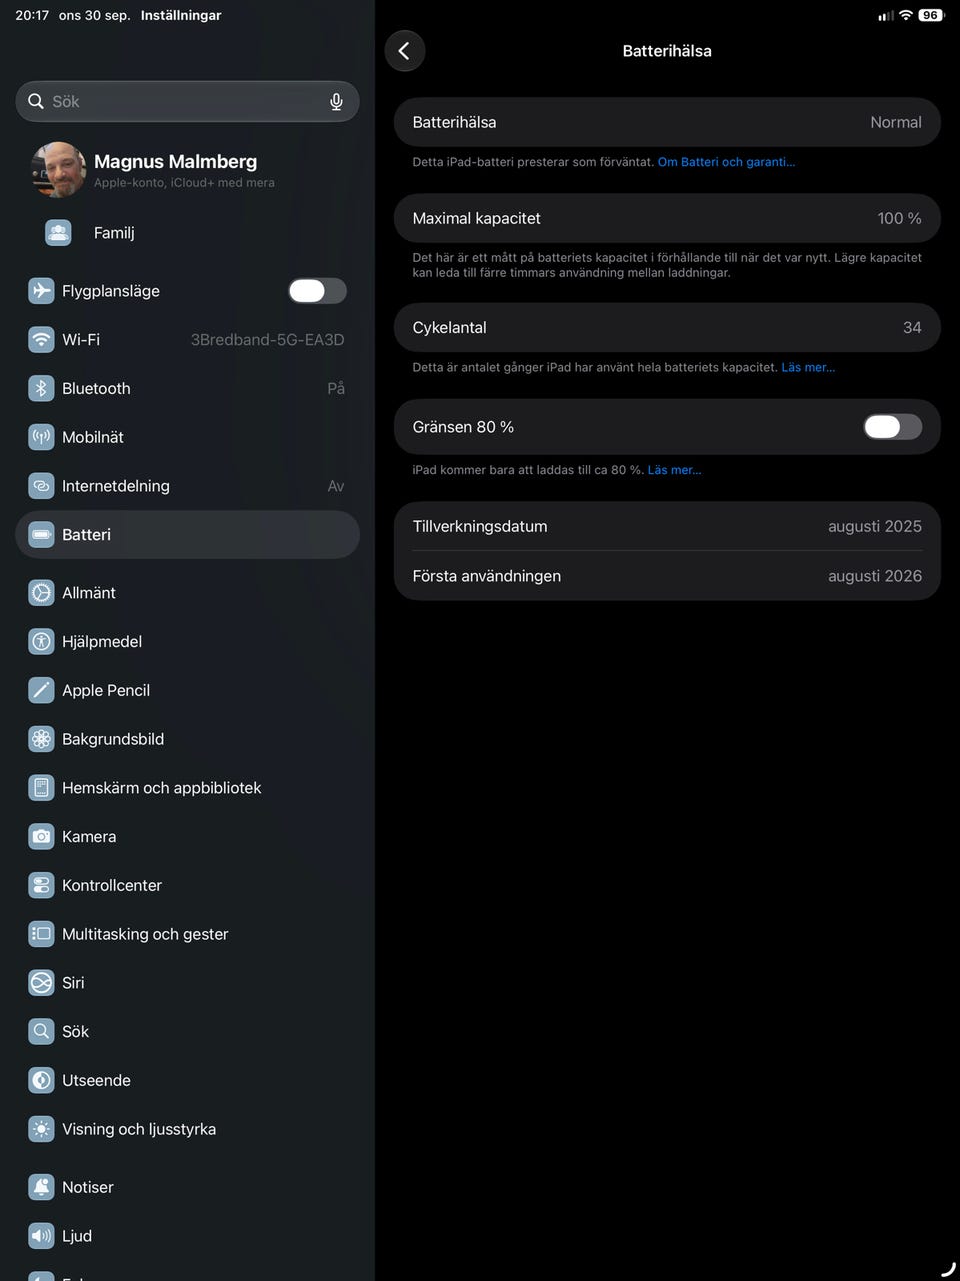
Task: Tap the Apple Pencil icon
Action: point(41,690)
